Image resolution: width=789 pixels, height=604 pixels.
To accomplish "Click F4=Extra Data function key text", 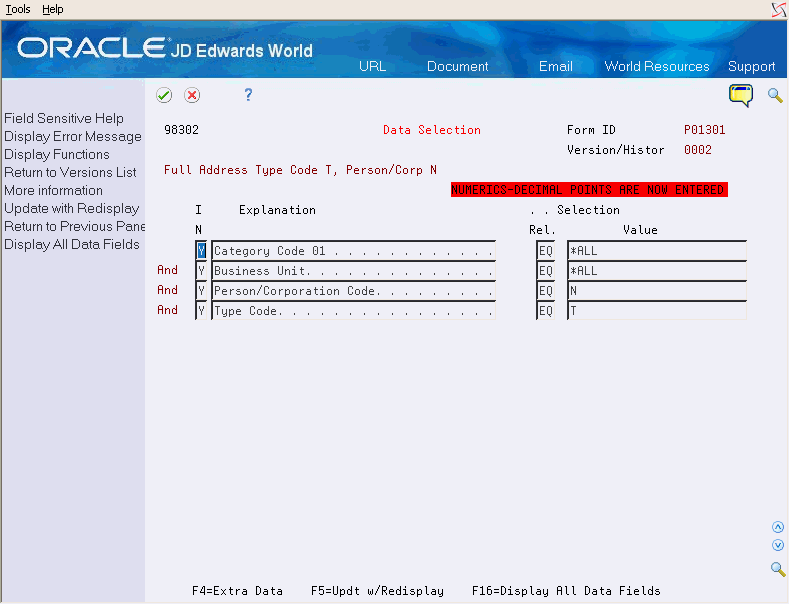I will (x=237, y=591).
